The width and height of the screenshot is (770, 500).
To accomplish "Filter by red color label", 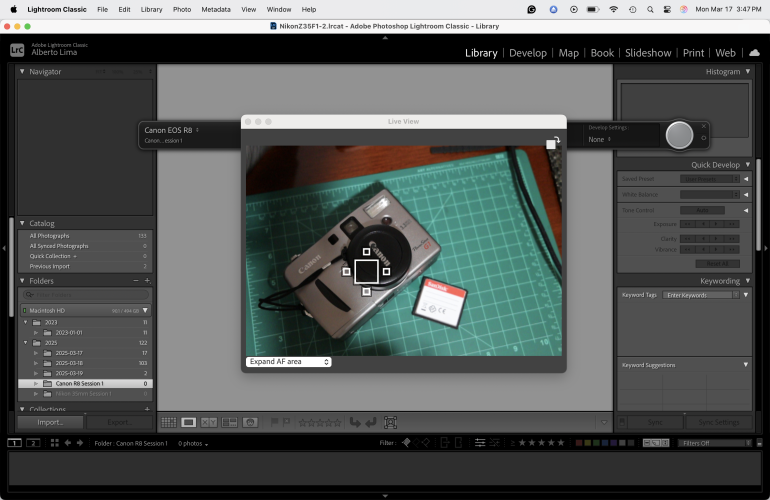I will tap(579, 443).
